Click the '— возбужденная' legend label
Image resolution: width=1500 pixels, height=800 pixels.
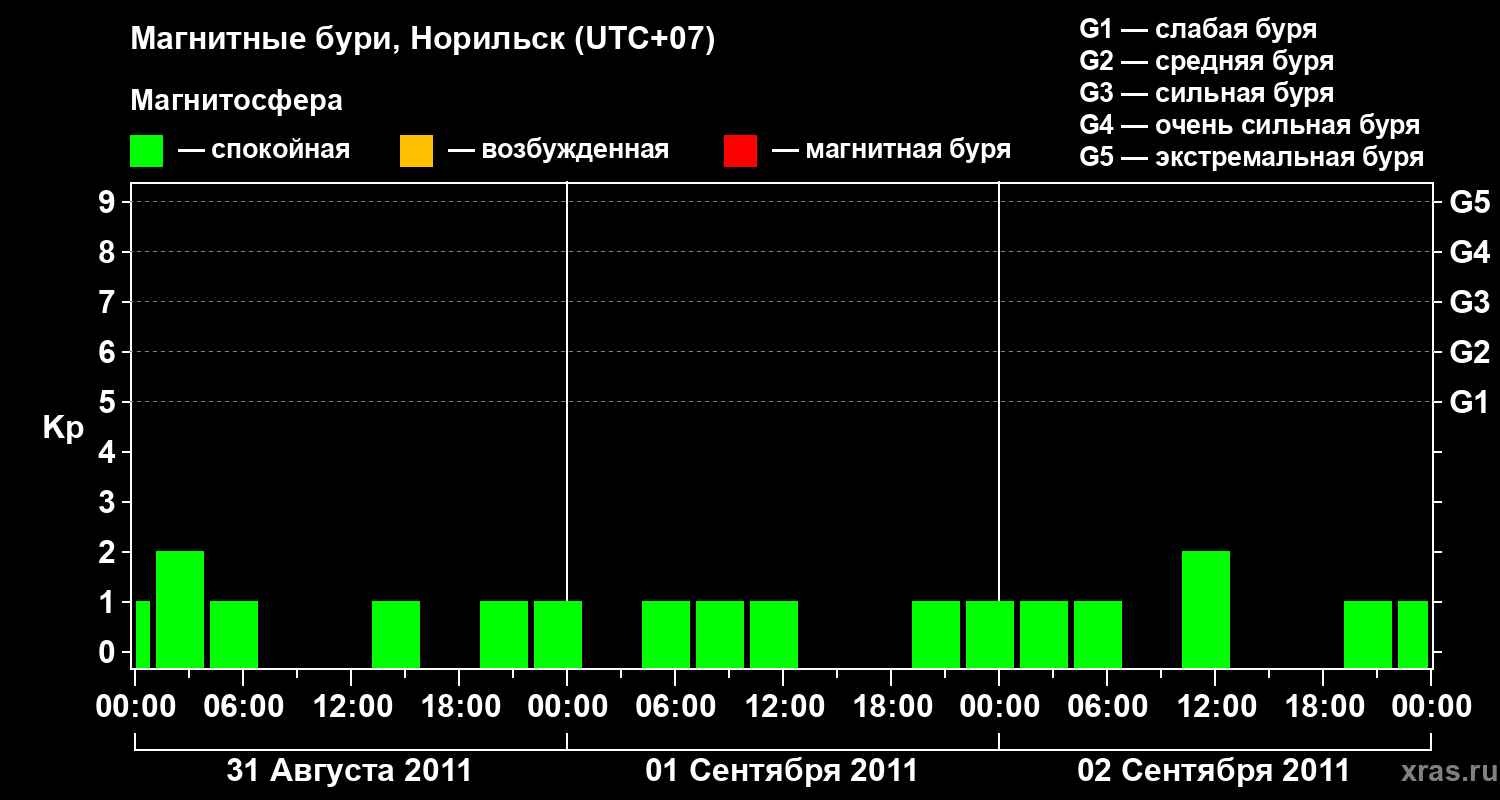click(558, 151)
